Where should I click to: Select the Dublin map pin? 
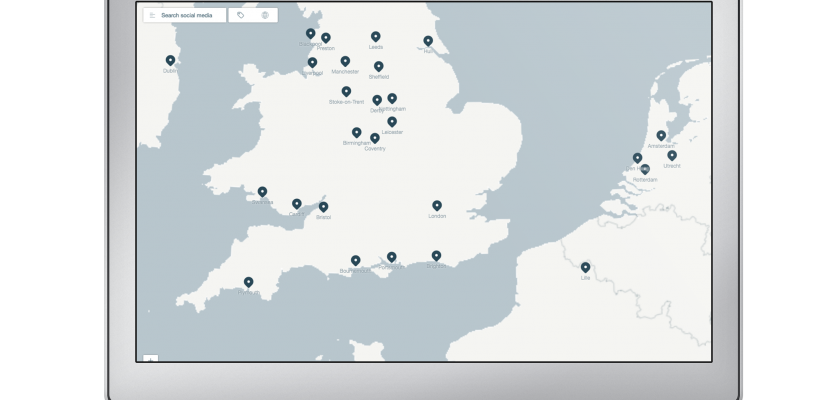tap(170, 60)
